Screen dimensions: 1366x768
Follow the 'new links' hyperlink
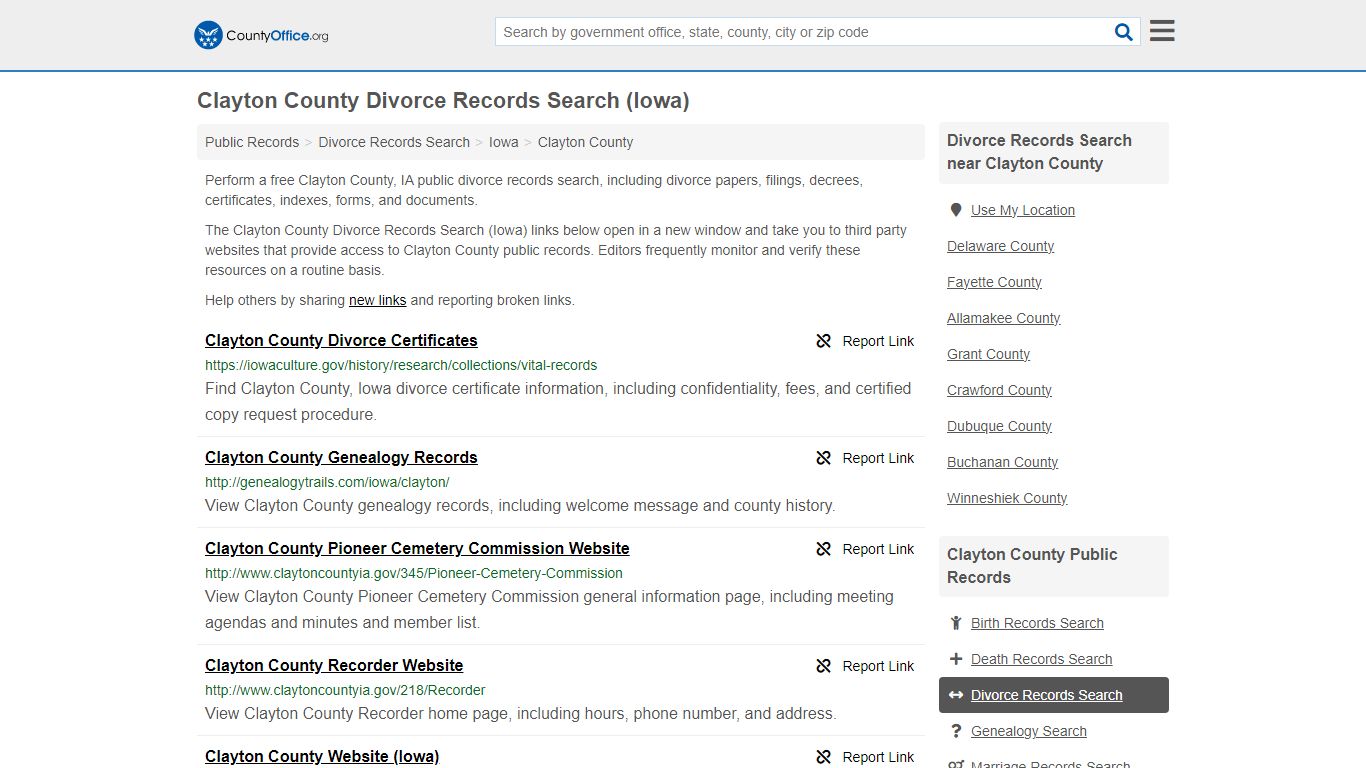coord(377,300)
